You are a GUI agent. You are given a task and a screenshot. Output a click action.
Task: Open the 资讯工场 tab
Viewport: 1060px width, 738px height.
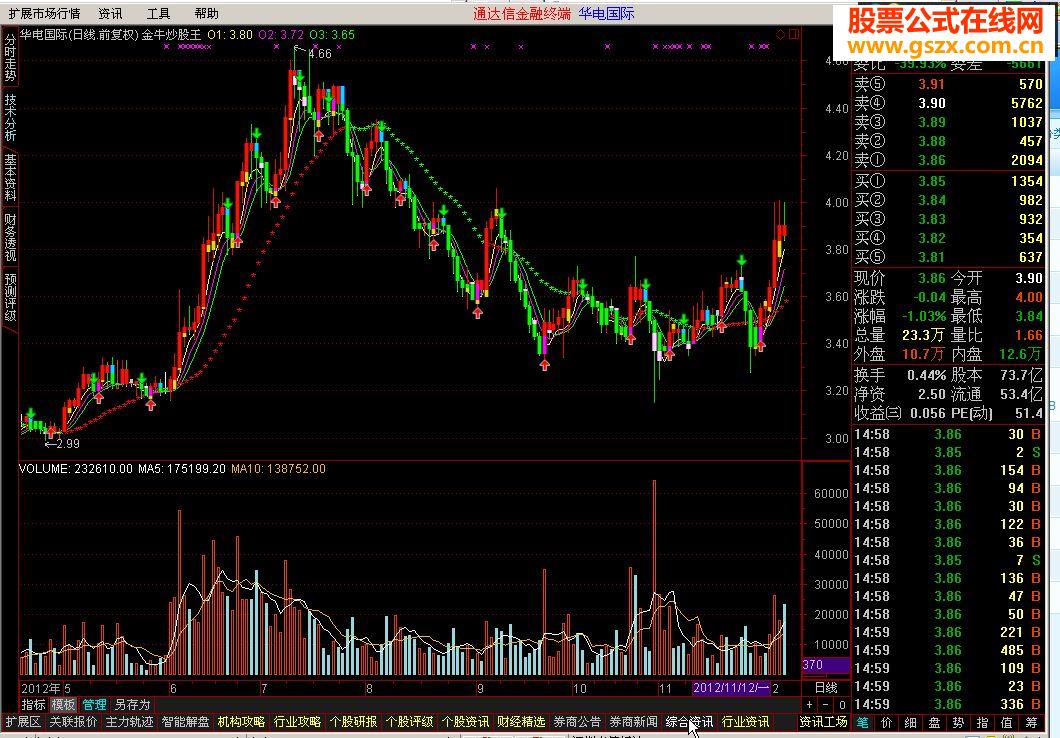pyautogui.click(x=823, y=722)
